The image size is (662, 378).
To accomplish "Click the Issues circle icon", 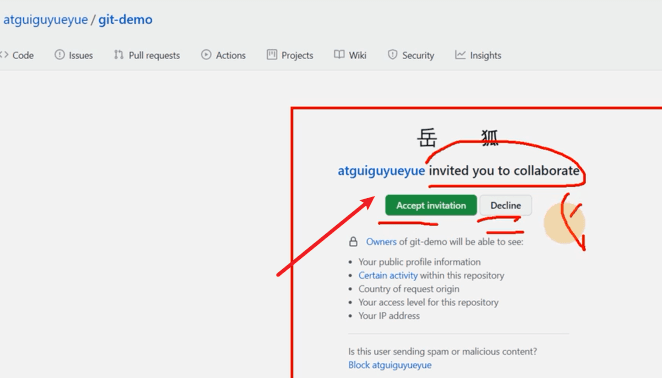I will (60, 54).
